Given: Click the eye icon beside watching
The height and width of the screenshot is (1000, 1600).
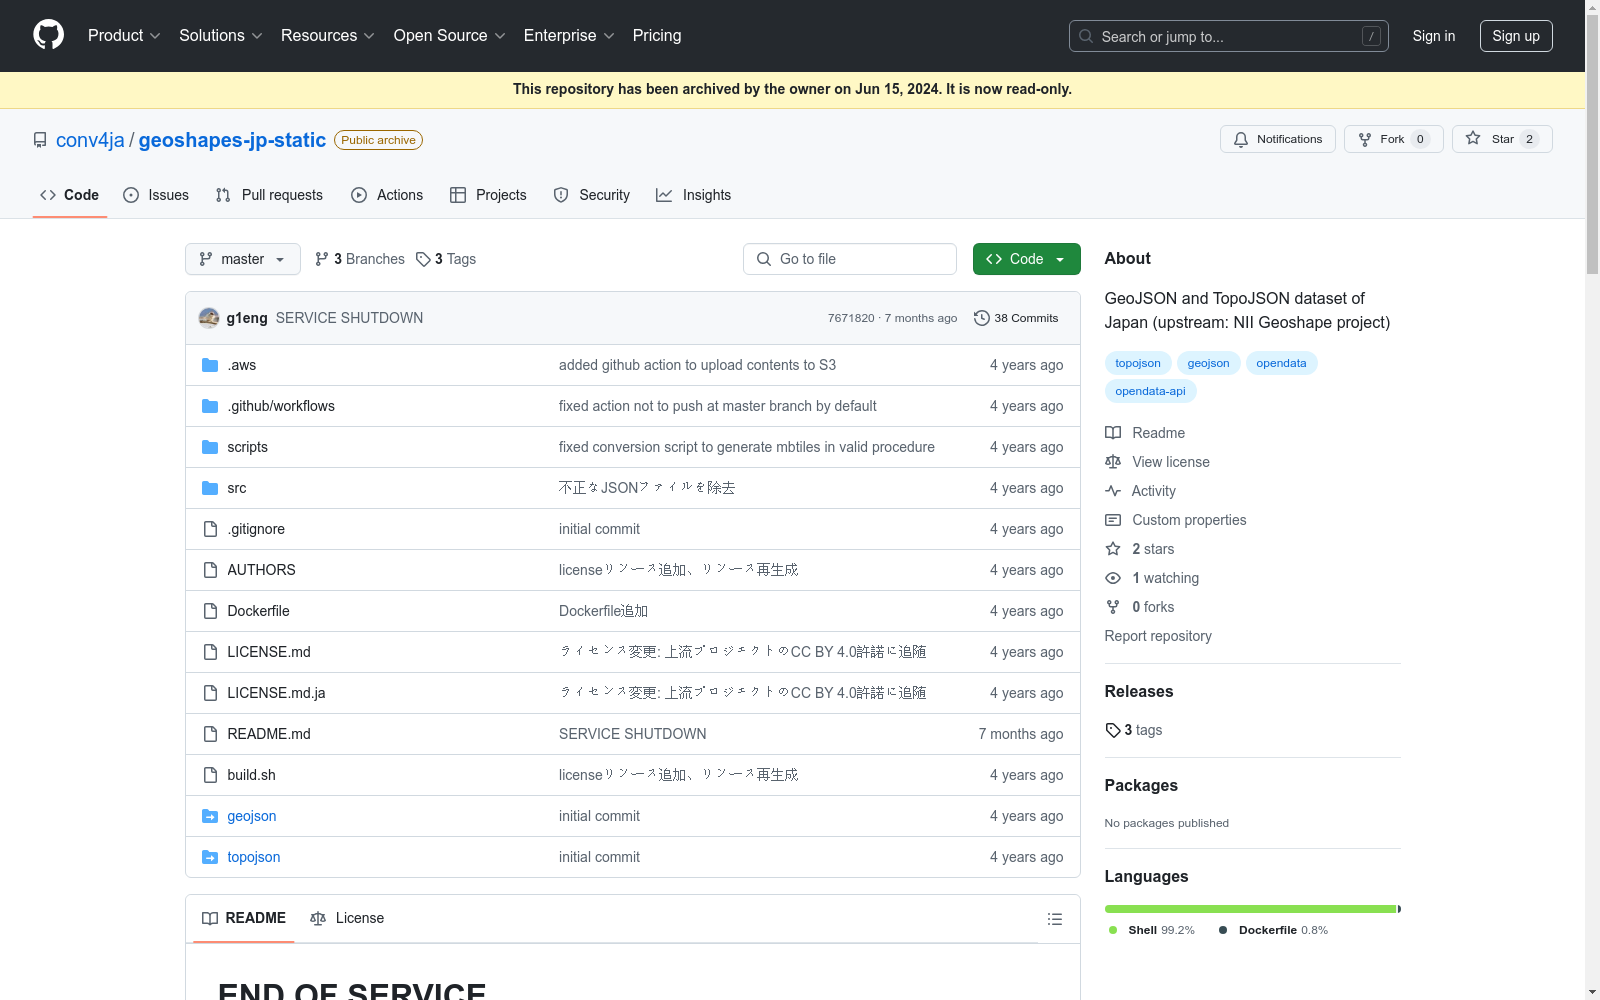Looking at the screenshot, I should pos(1113,578).
